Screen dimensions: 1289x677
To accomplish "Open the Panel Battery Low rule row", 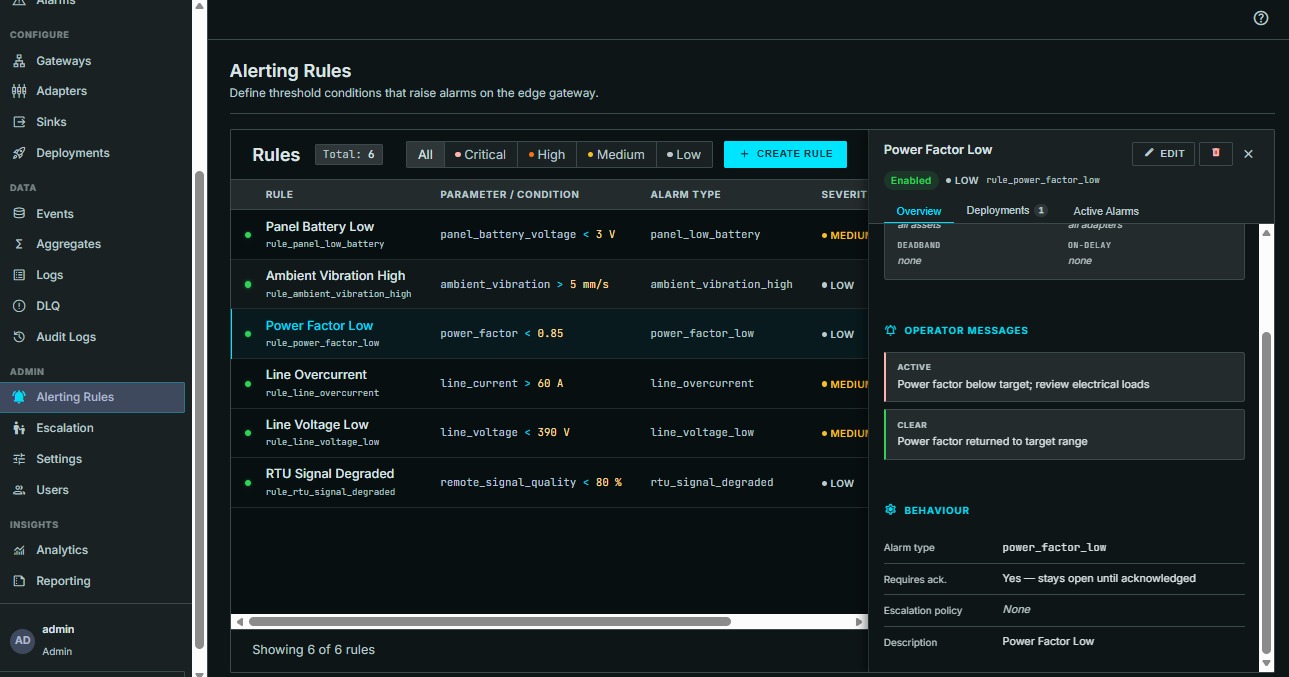I will [x=549, y=235].
